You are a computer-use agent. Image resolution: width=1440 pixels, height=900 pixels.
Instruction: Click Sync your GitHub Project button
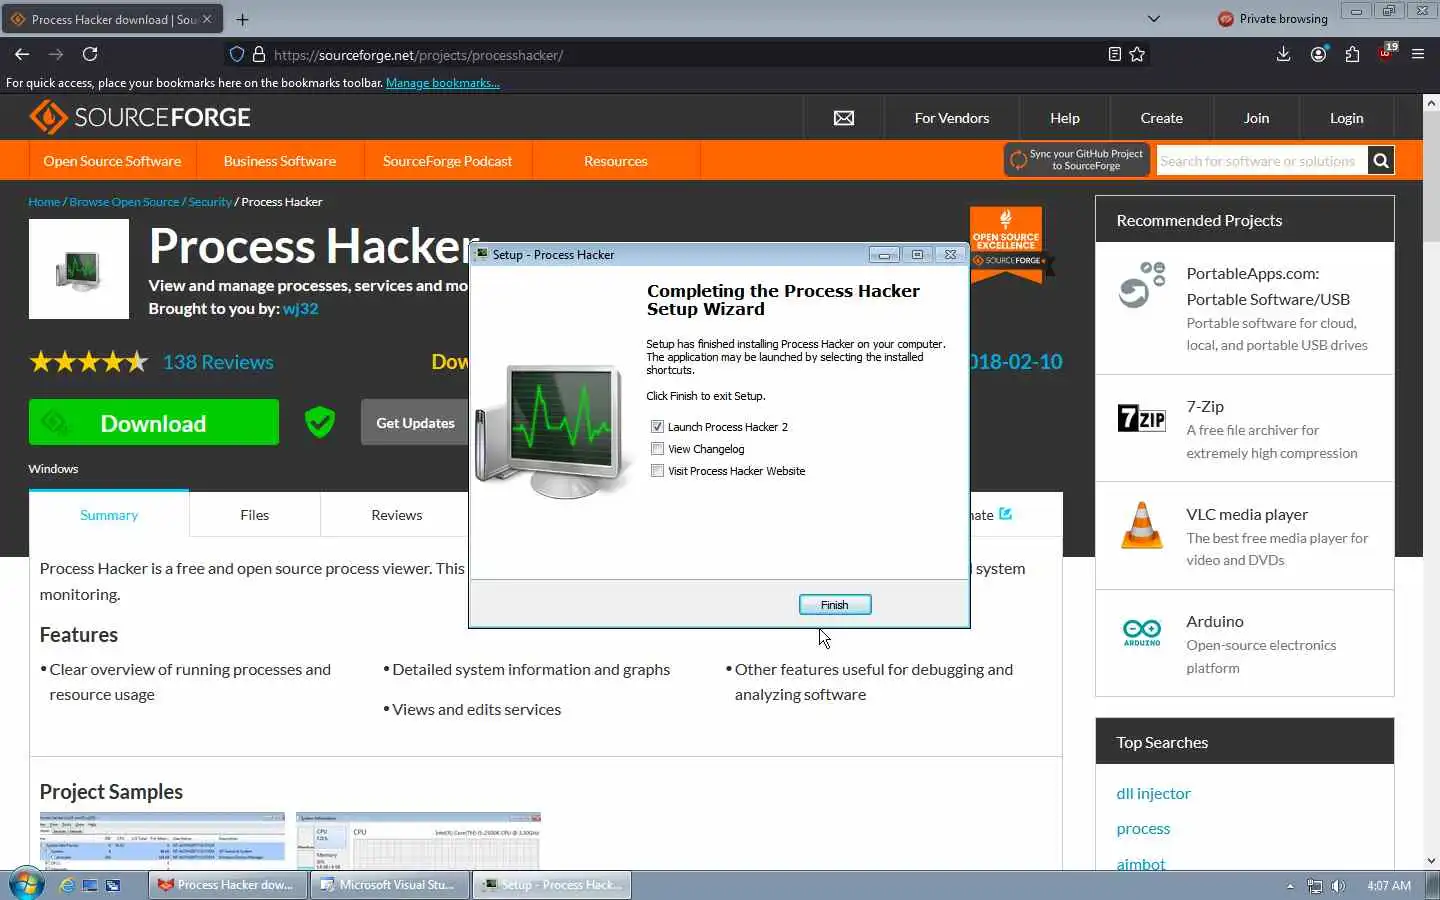[1077, 160]
